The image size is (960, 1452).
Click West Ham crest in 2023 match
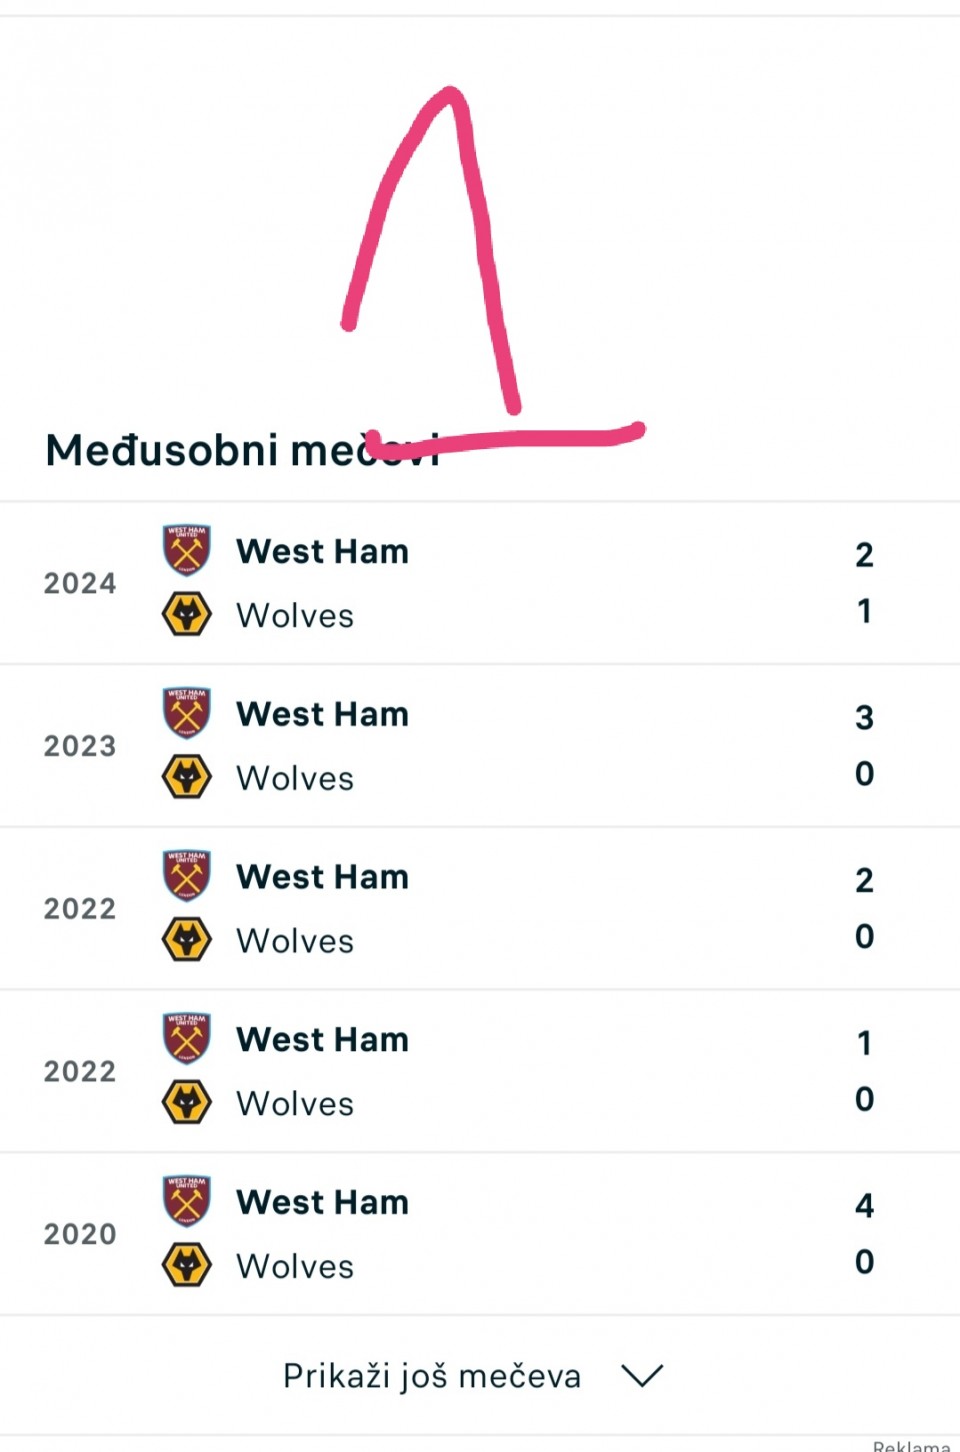tap(187, 713)
